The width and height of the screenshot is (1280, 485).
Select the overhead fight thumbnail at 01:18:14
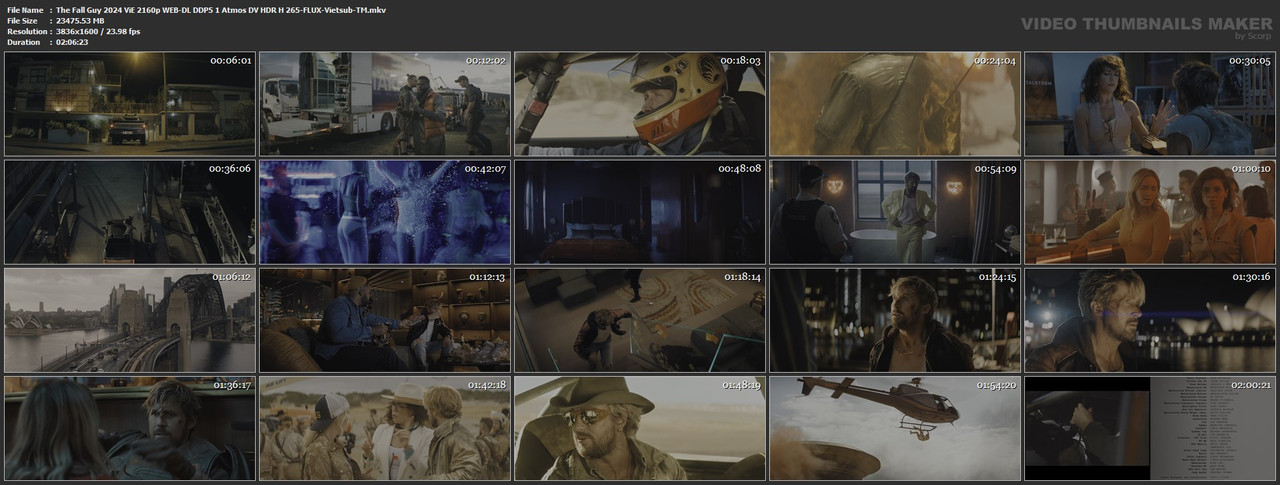point(639,320)
